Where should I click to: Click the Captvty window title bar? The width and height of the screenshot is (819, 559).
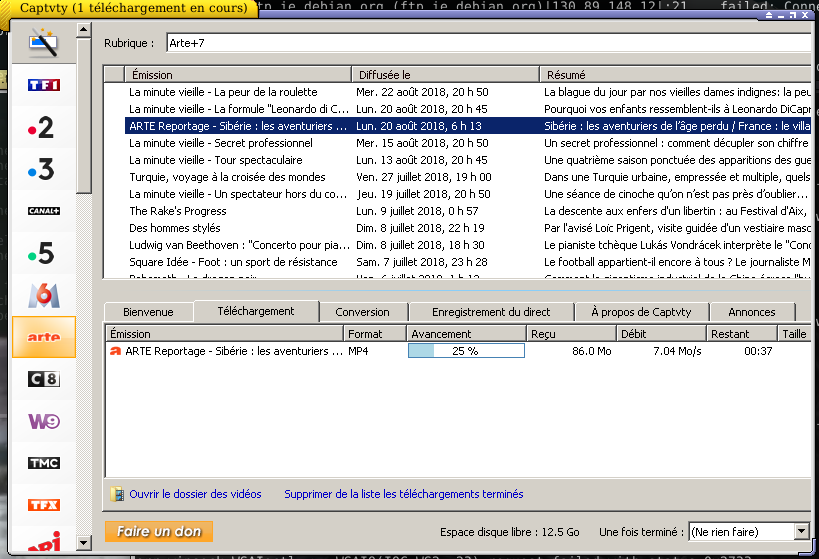[x=134, y=8]
